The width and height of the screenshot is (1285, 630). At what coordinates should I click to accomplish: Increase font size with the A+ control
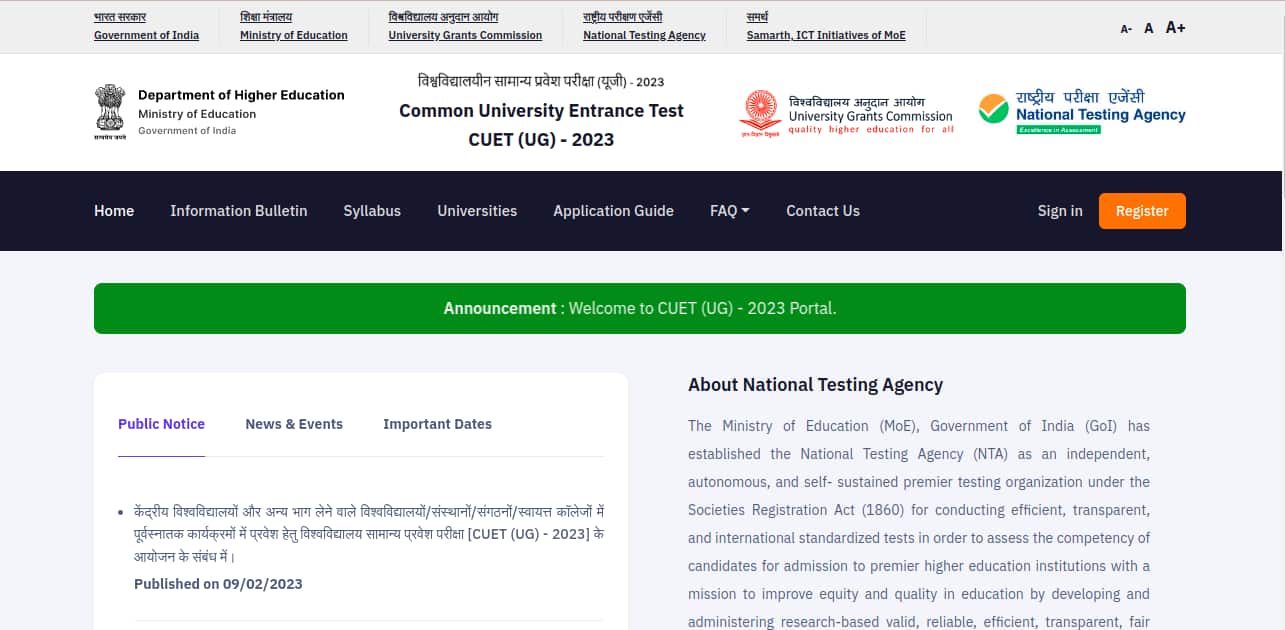1175,27
